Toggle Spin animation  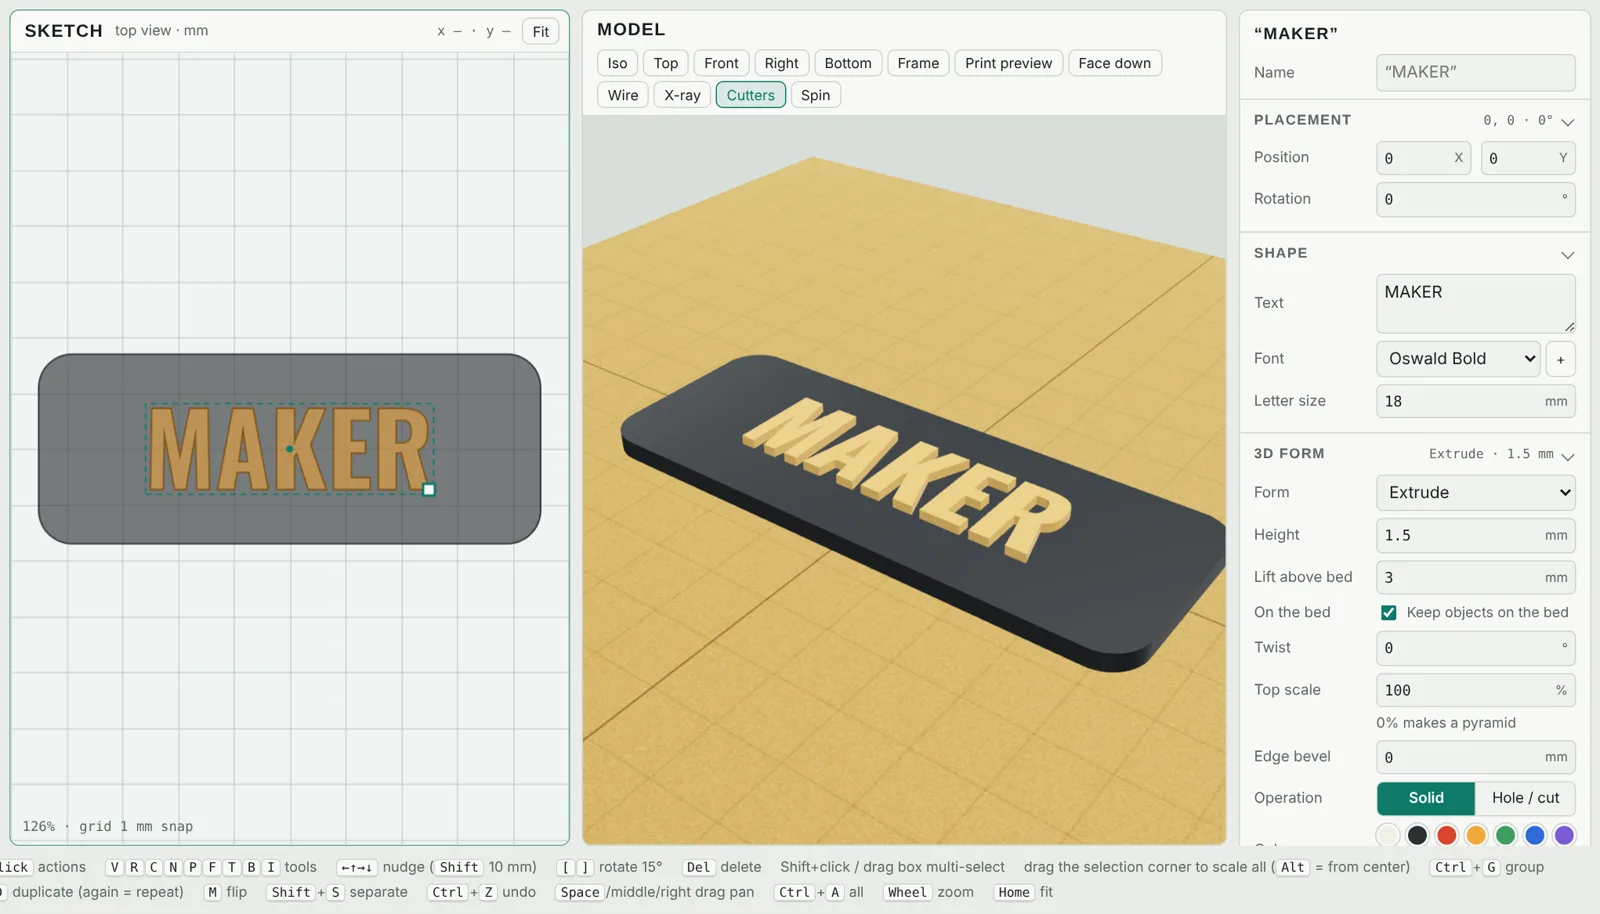point(815,95)
